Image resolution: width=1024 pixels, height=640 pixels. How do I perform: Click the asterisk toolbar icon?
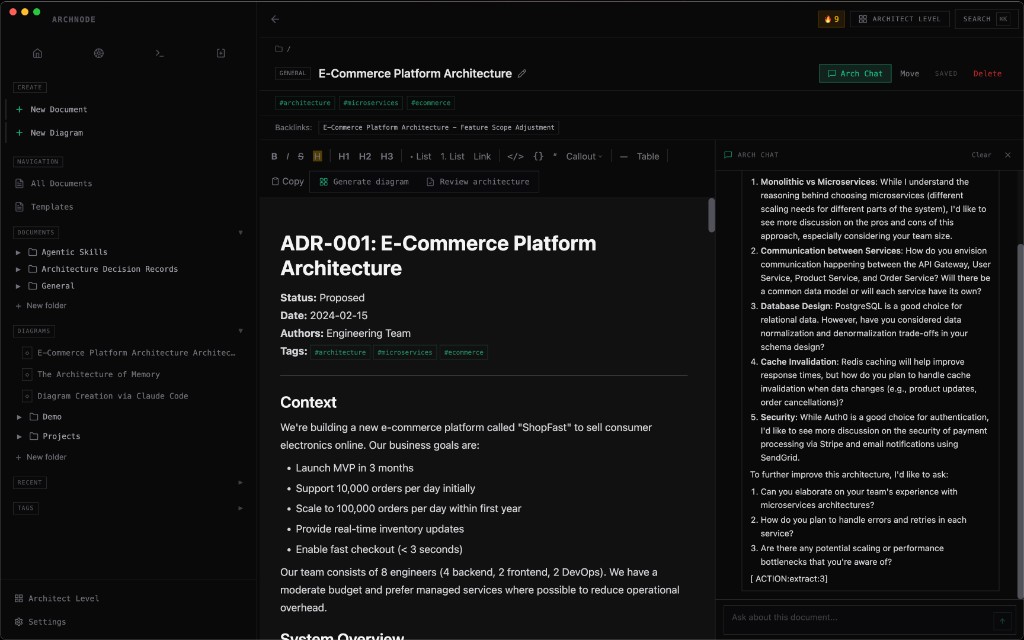(555, 157)
